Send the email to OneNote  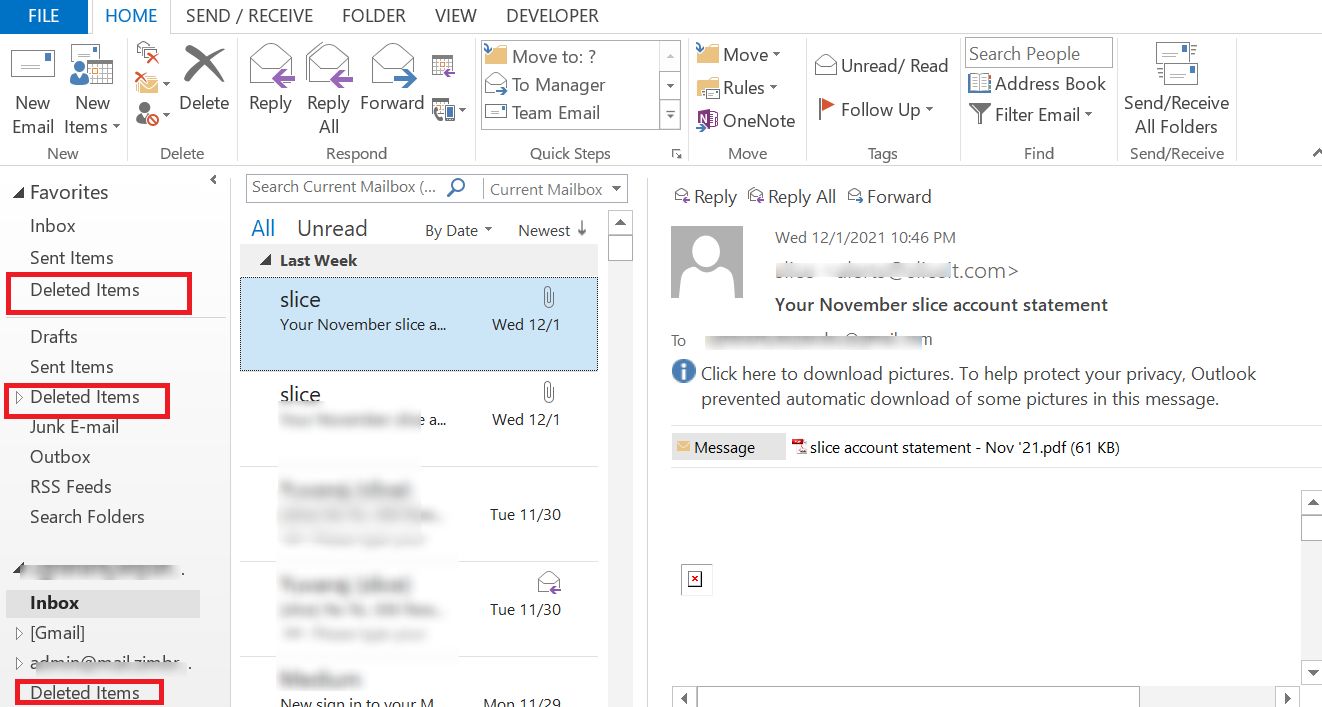pyautogui.click(x=746, y=120)
